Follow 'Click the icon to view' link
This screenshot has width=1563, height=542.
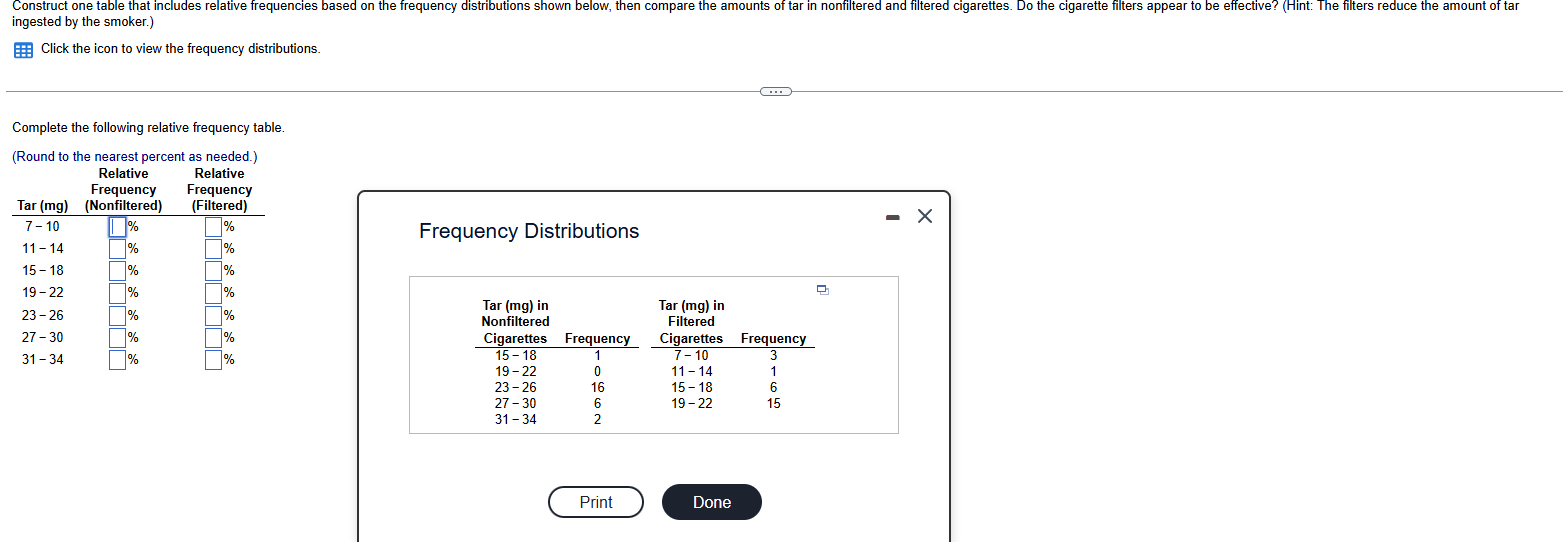pos(180,49)
